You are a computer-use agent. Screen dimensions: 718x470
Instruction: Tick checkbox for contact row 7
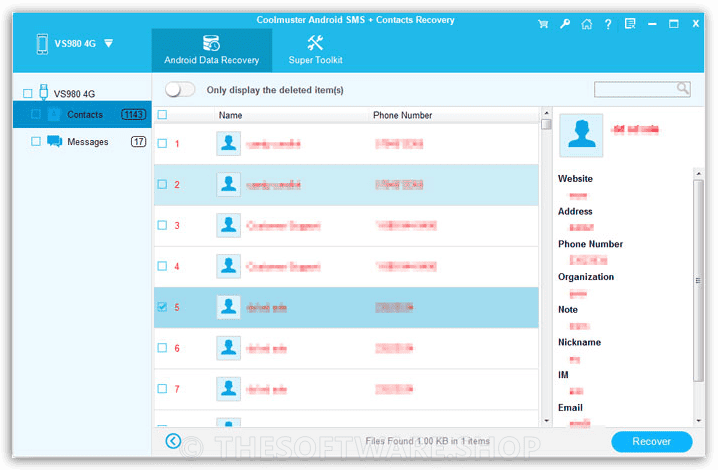point(162,388)
